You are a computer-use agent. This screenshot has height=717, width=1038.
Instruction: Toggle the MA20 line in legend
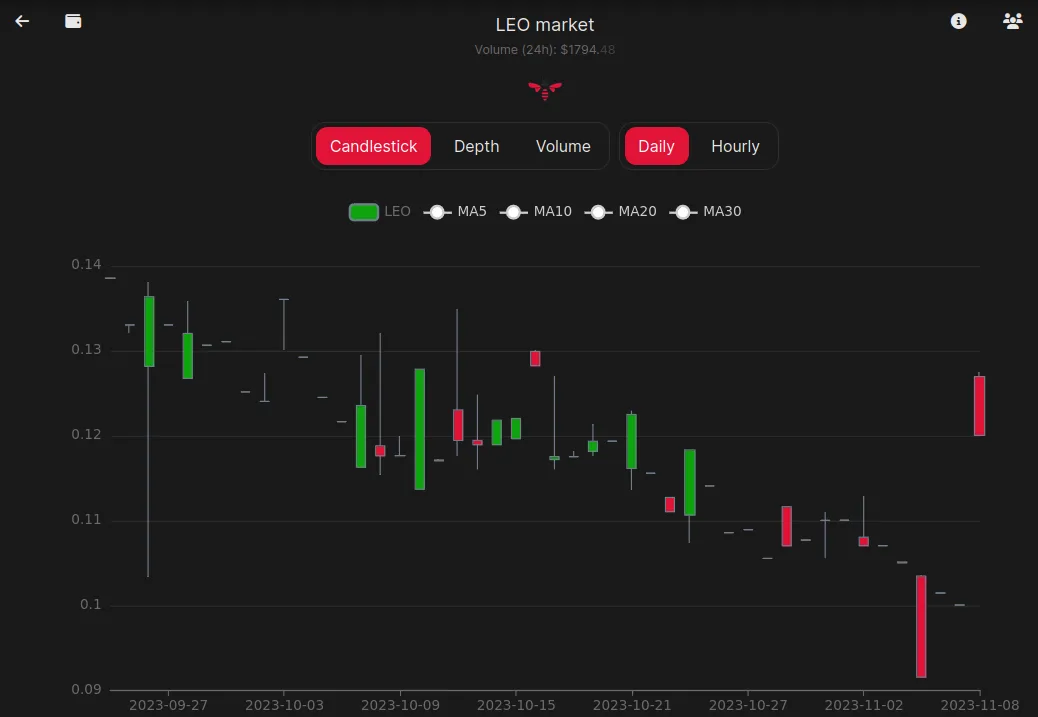tap(620, 212)
